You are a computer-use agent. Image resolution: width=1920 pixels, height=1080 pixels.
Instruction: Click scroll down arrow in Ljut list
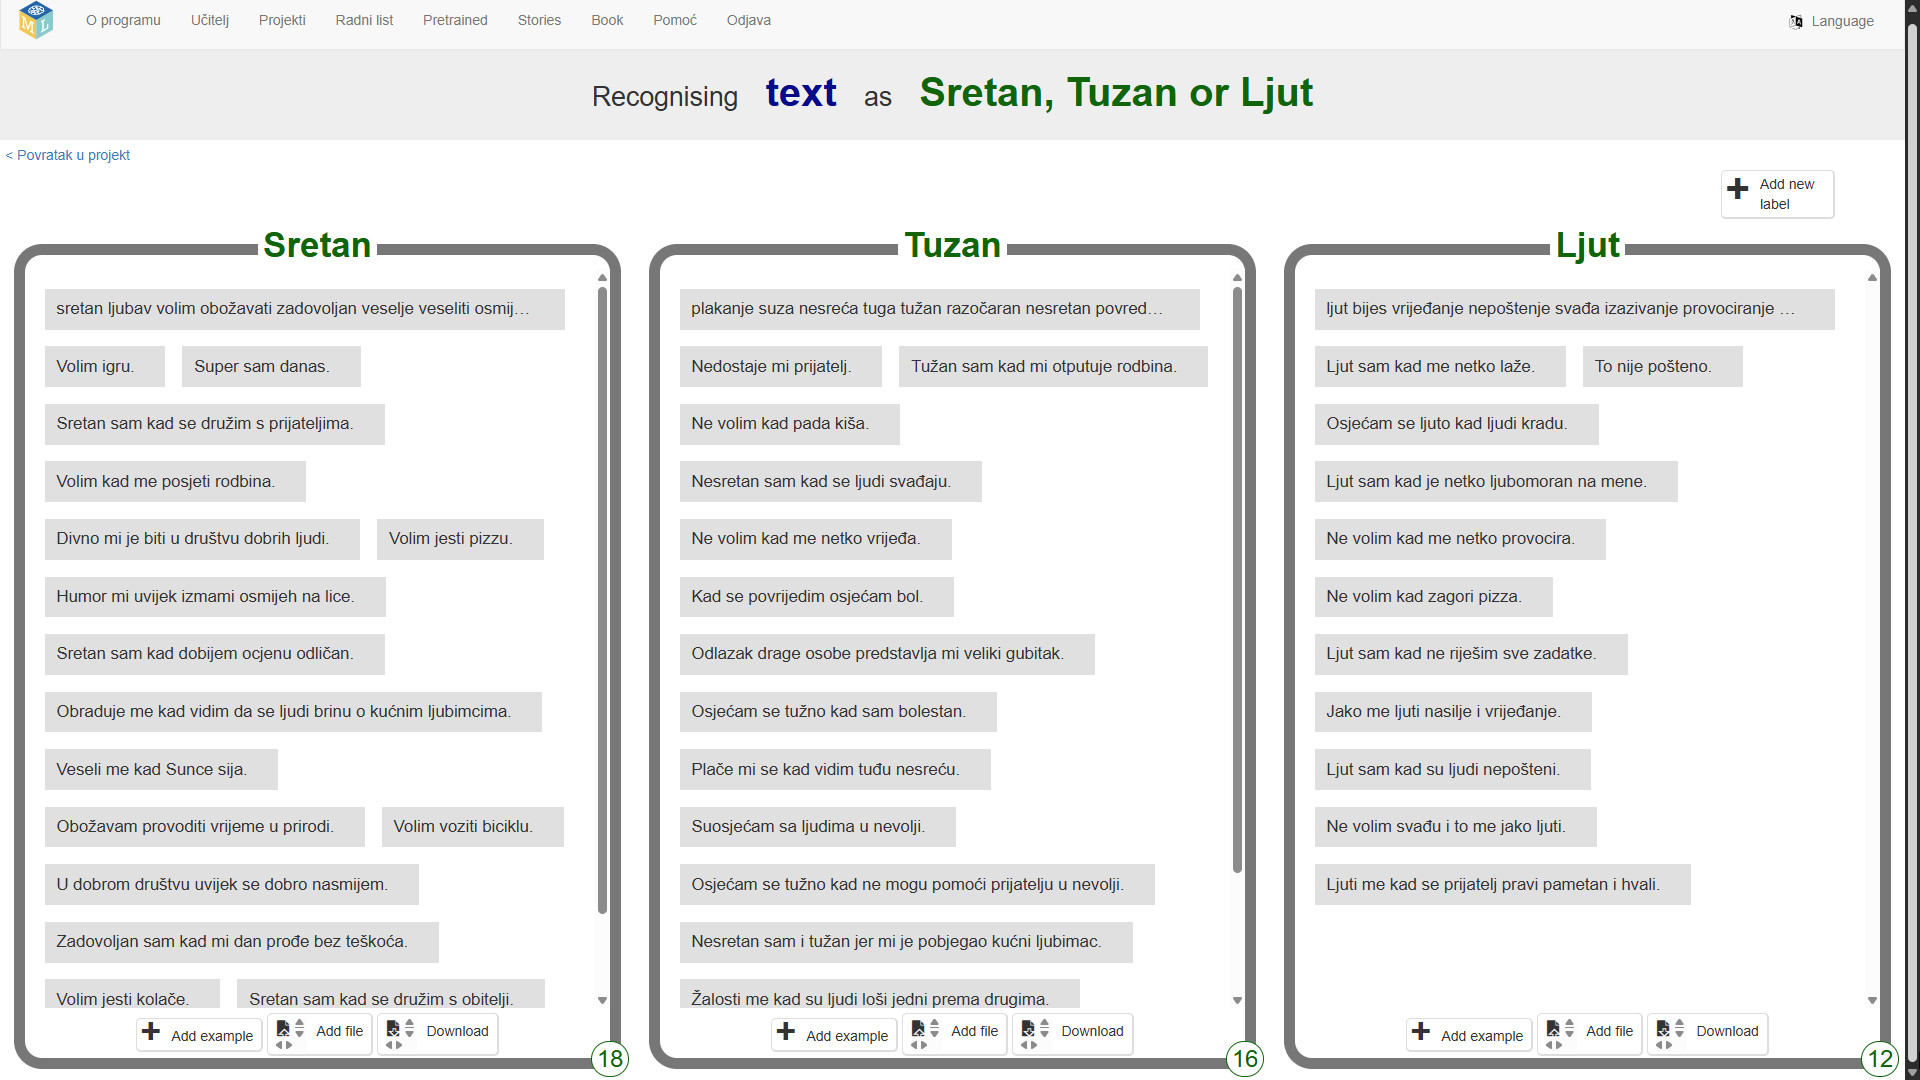coord(1872,1000)
